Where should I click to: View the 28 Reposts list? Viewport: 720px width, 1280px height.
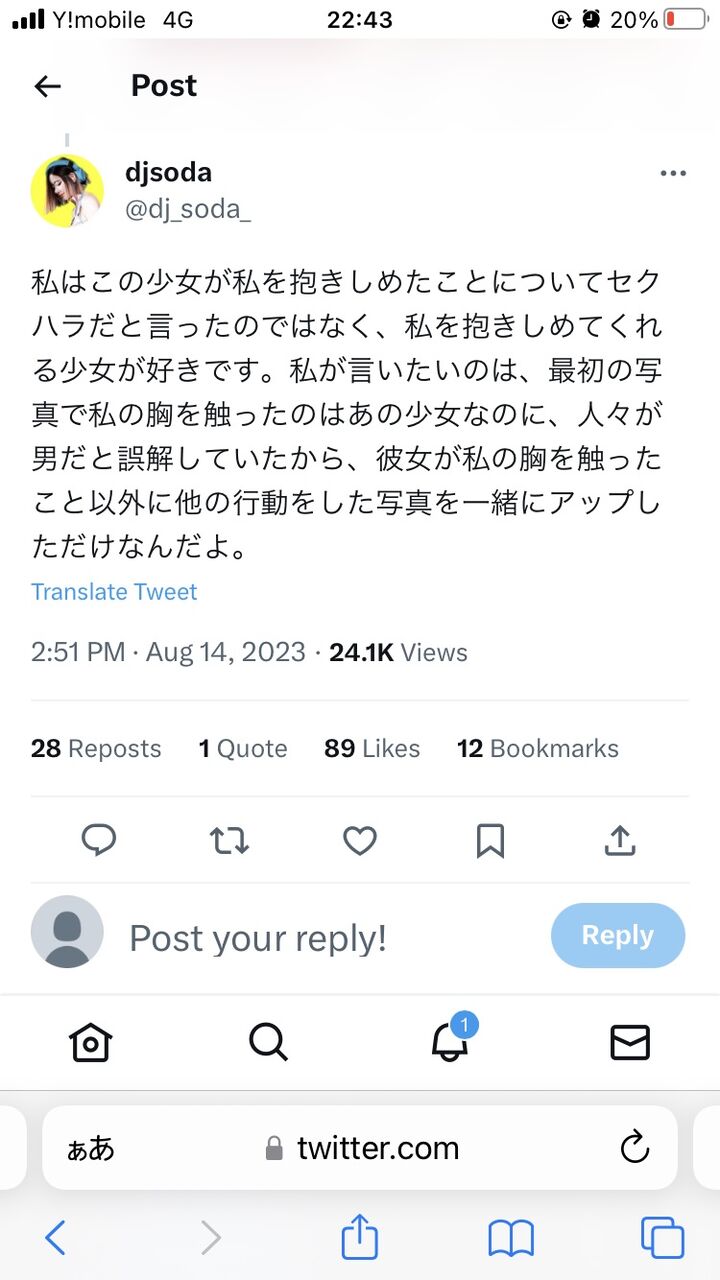pyautogui.click(x=96, y=749)
